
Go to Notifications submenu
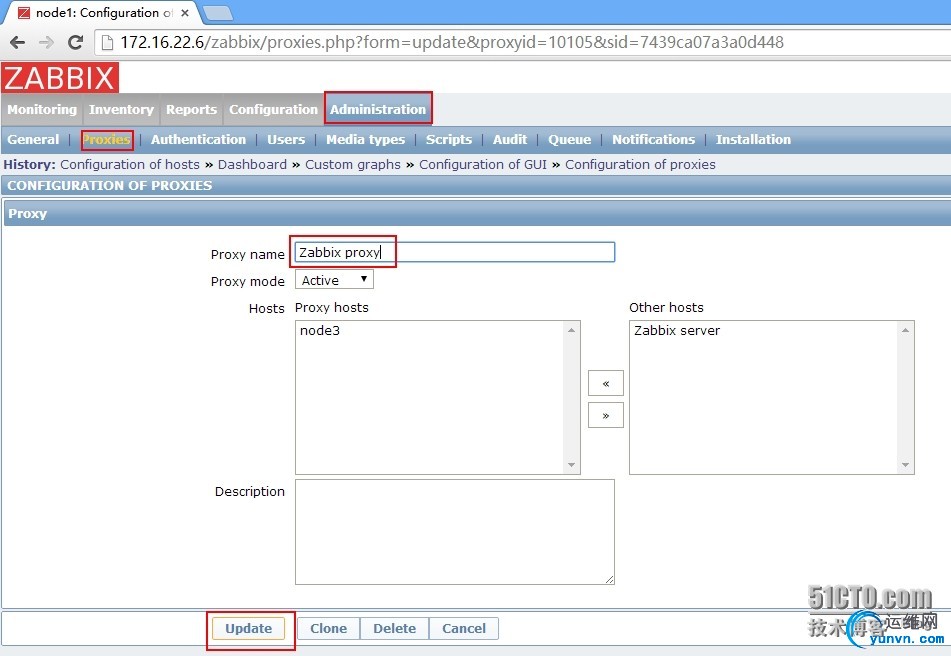pos(653,139)
